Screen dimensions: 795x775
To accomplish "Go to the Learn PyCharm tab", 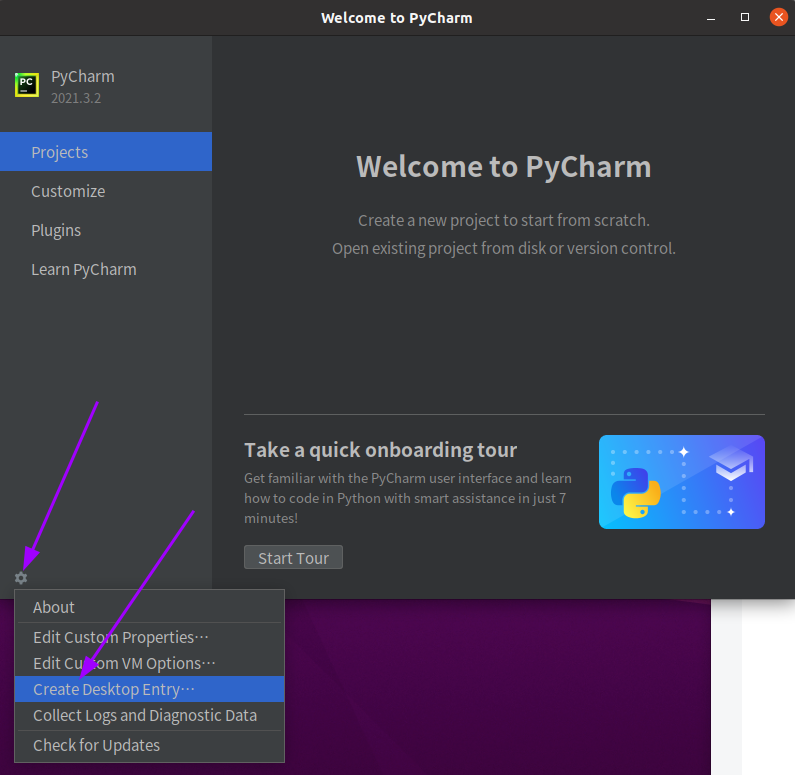I will 106,269.
